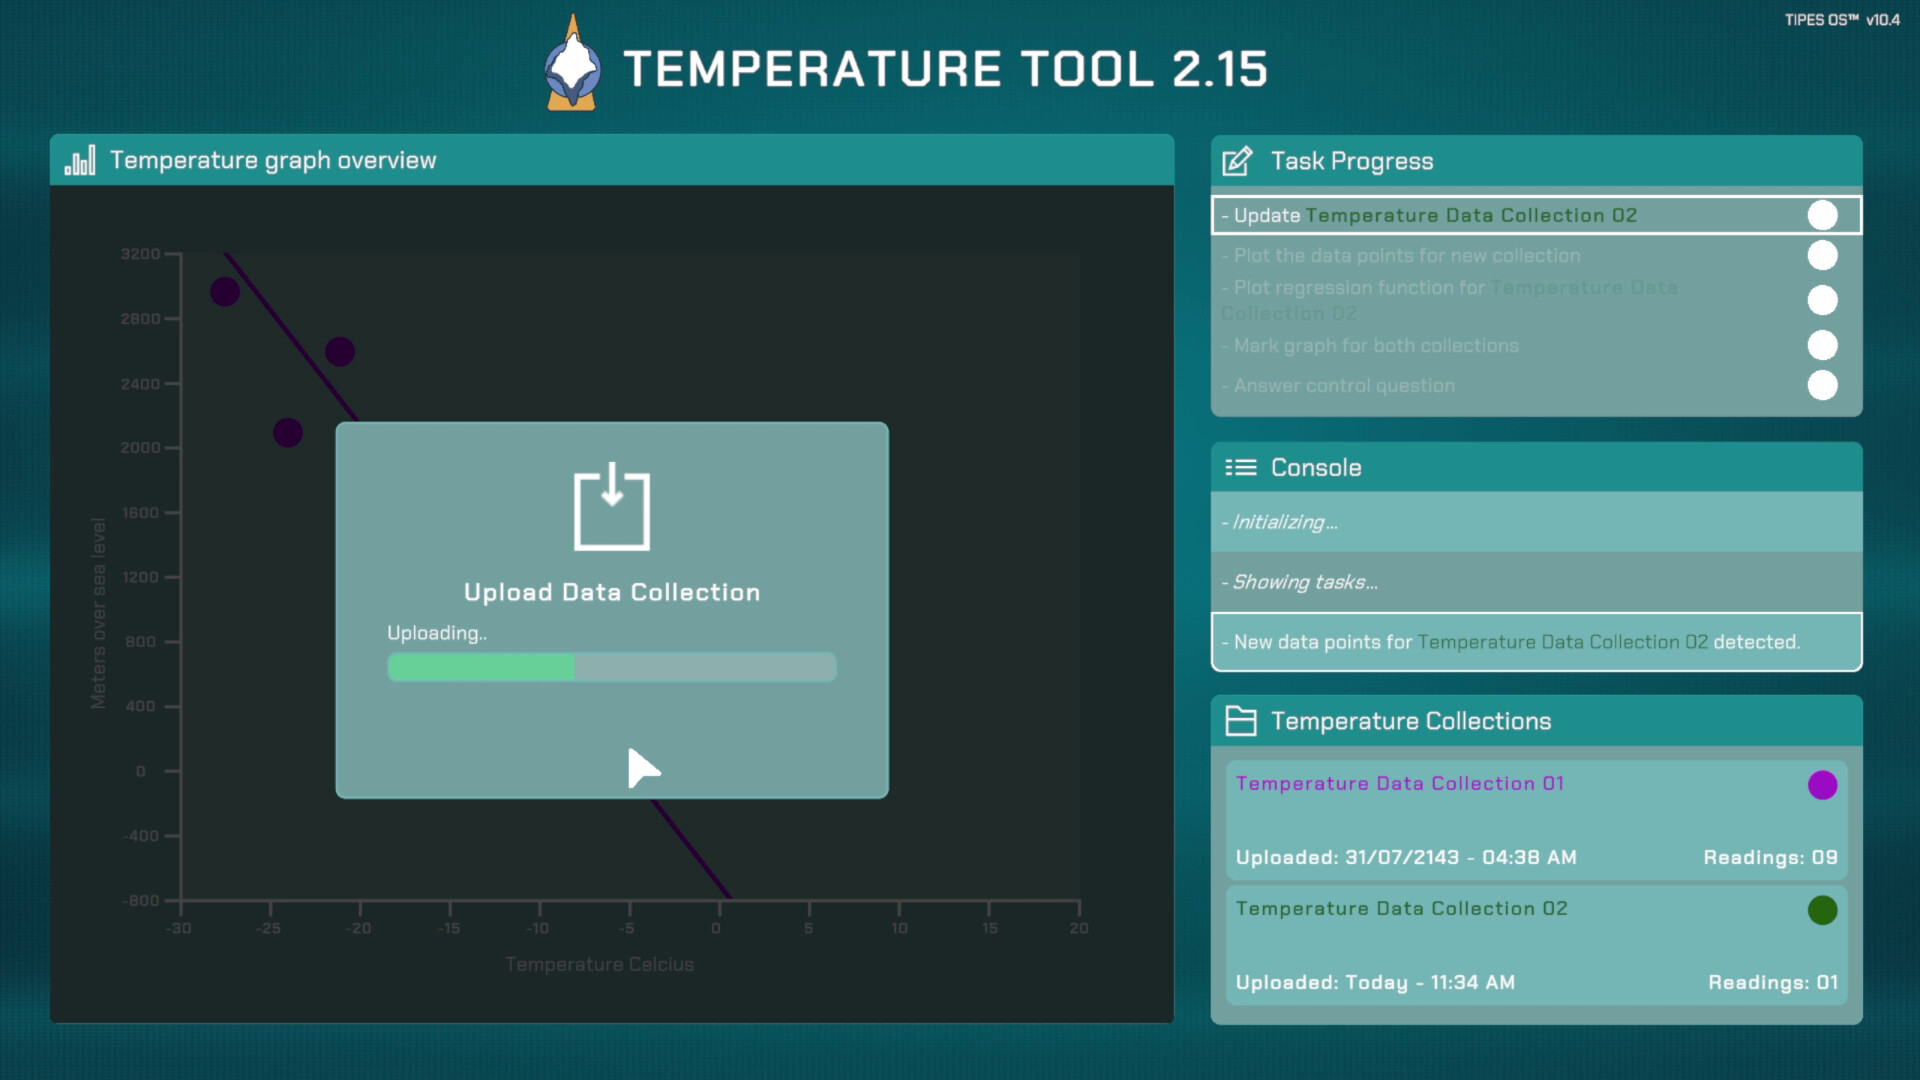Click the bar chart icon on Temperature graph overview
Viewport: 1920px width, 1080px height.
click(82, 160)
